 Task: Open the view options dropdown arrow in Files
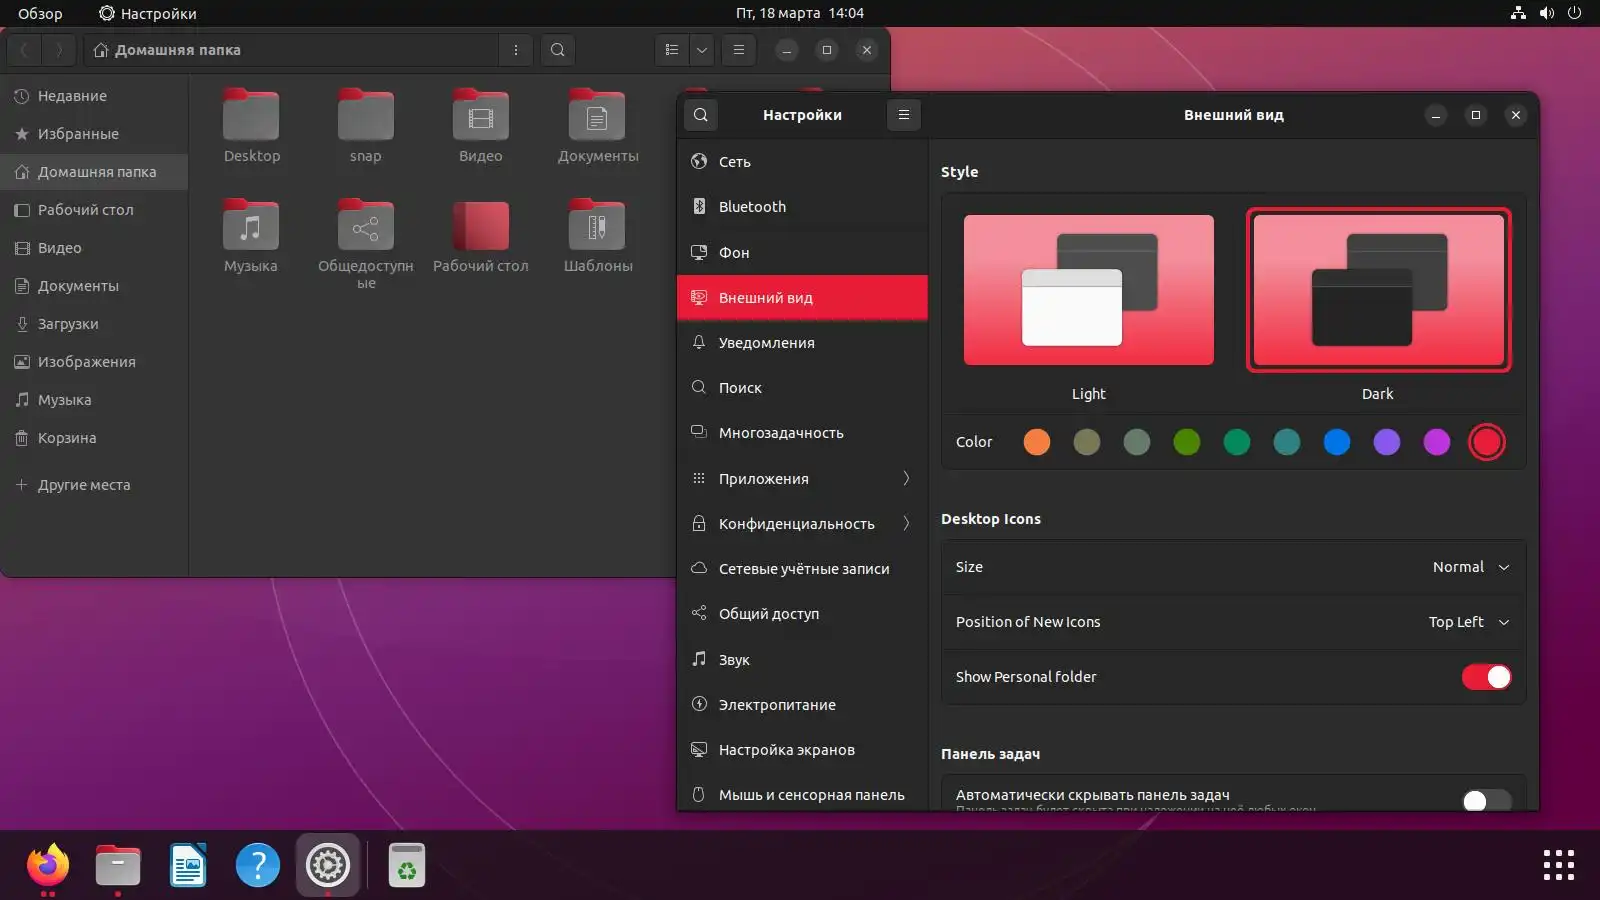tap(702, 50)
